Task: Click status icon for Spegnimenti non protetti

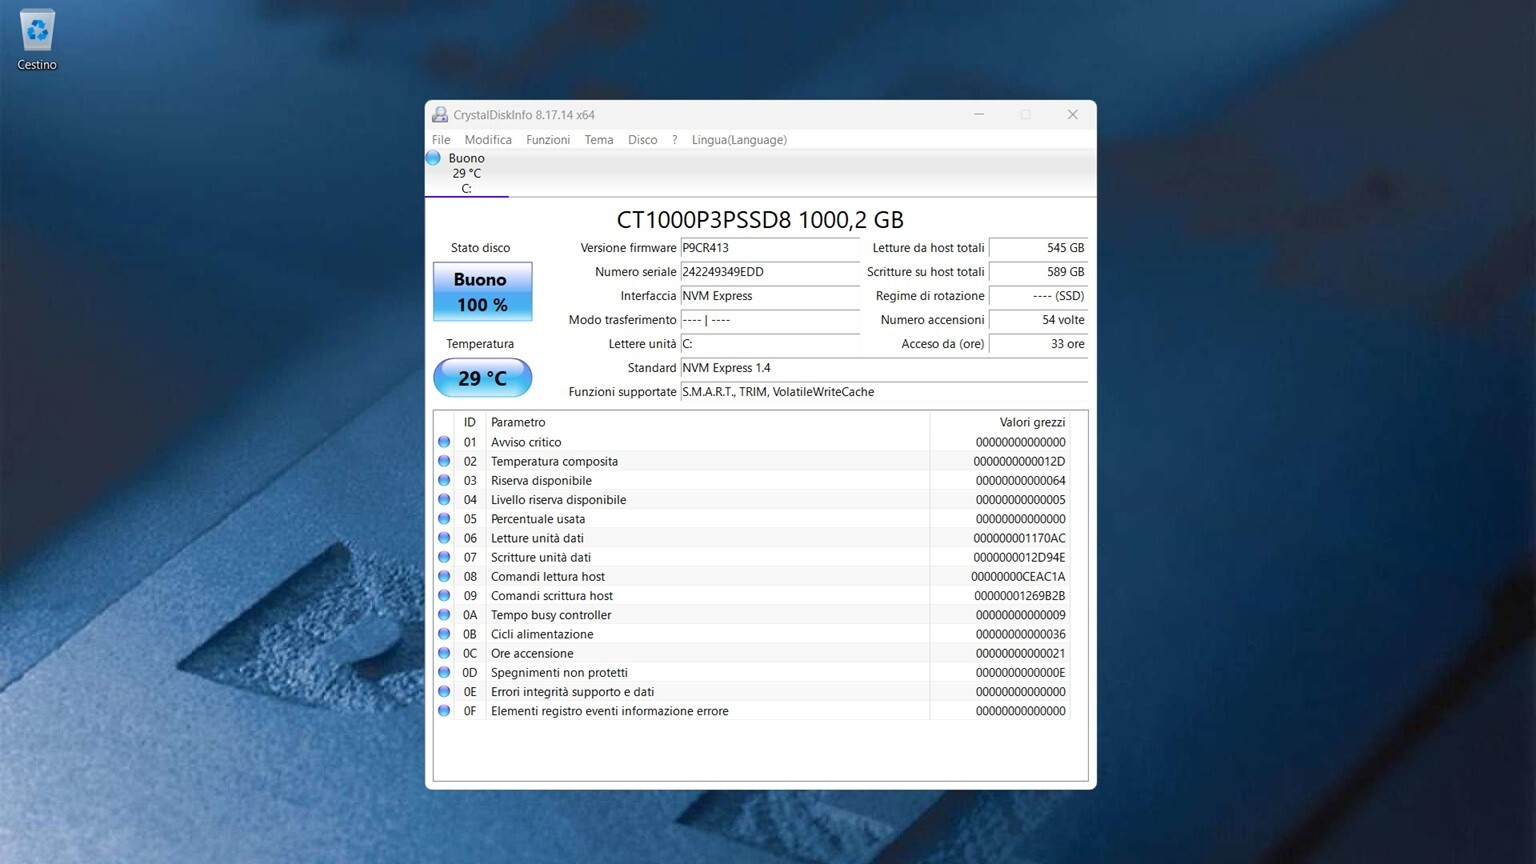Action: 444,672
